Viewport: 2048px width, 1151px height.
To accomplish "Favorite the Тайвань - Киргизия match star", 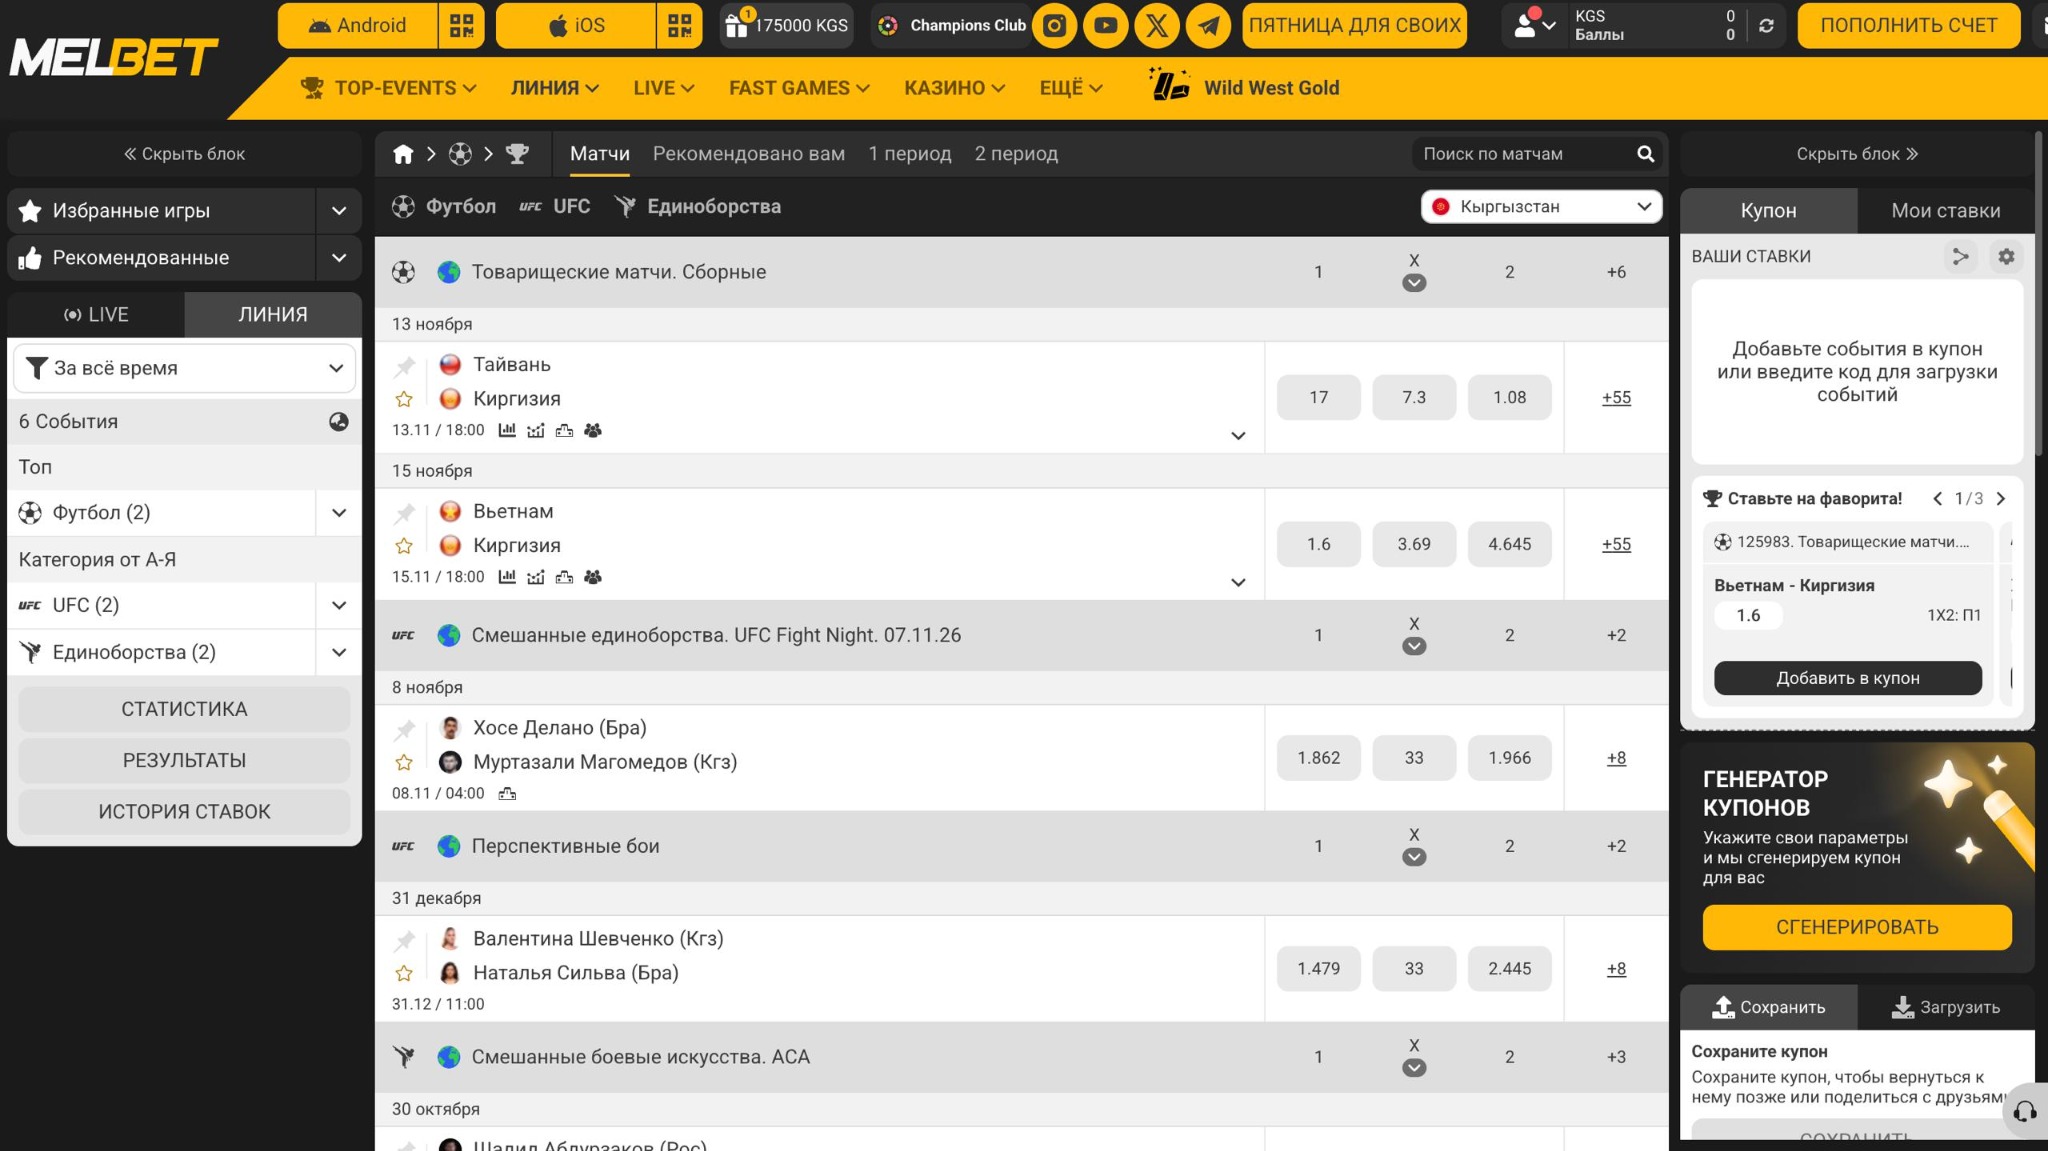I will [x=404, y=399].
